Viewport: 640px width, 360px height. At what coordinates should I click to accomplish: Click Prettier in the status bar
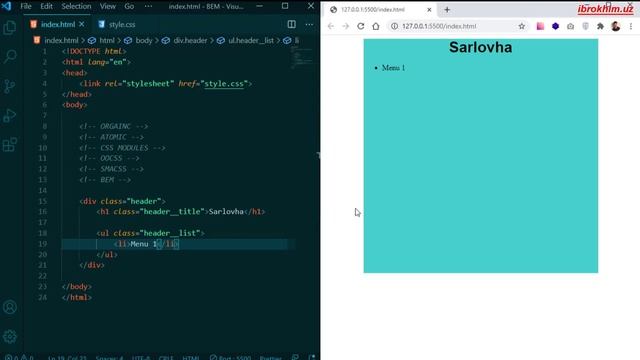(271, 358)
